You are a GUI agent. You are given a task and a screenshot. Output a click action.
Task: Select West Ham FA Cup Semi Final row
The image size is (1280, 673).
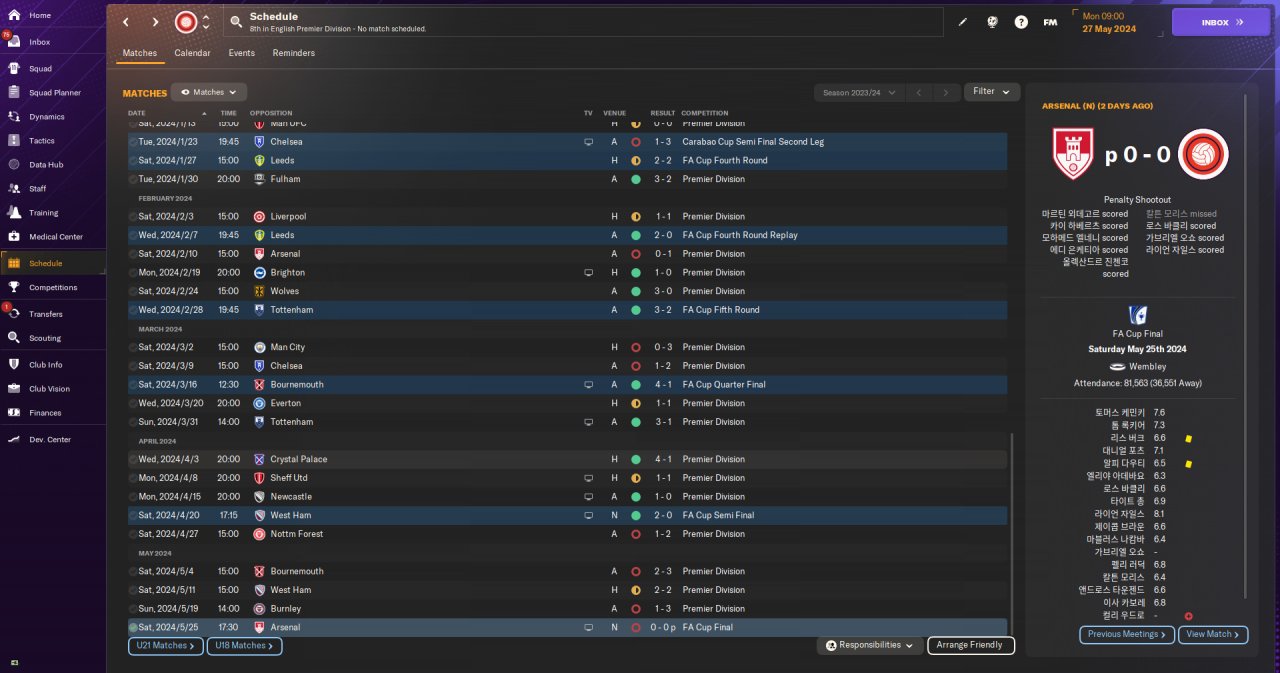pyautogui.click(x=567, y=516)
